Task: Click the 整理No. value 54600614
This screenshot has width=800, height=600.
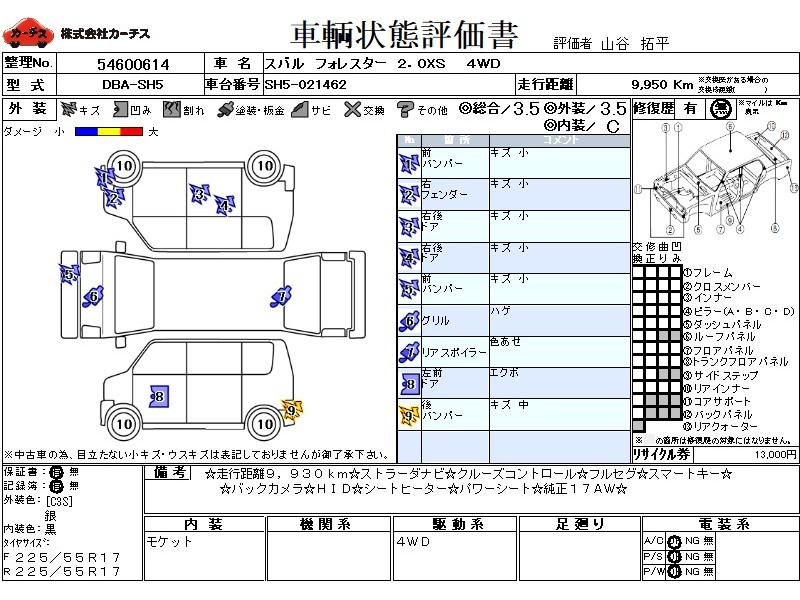Action: pos(133,65)
